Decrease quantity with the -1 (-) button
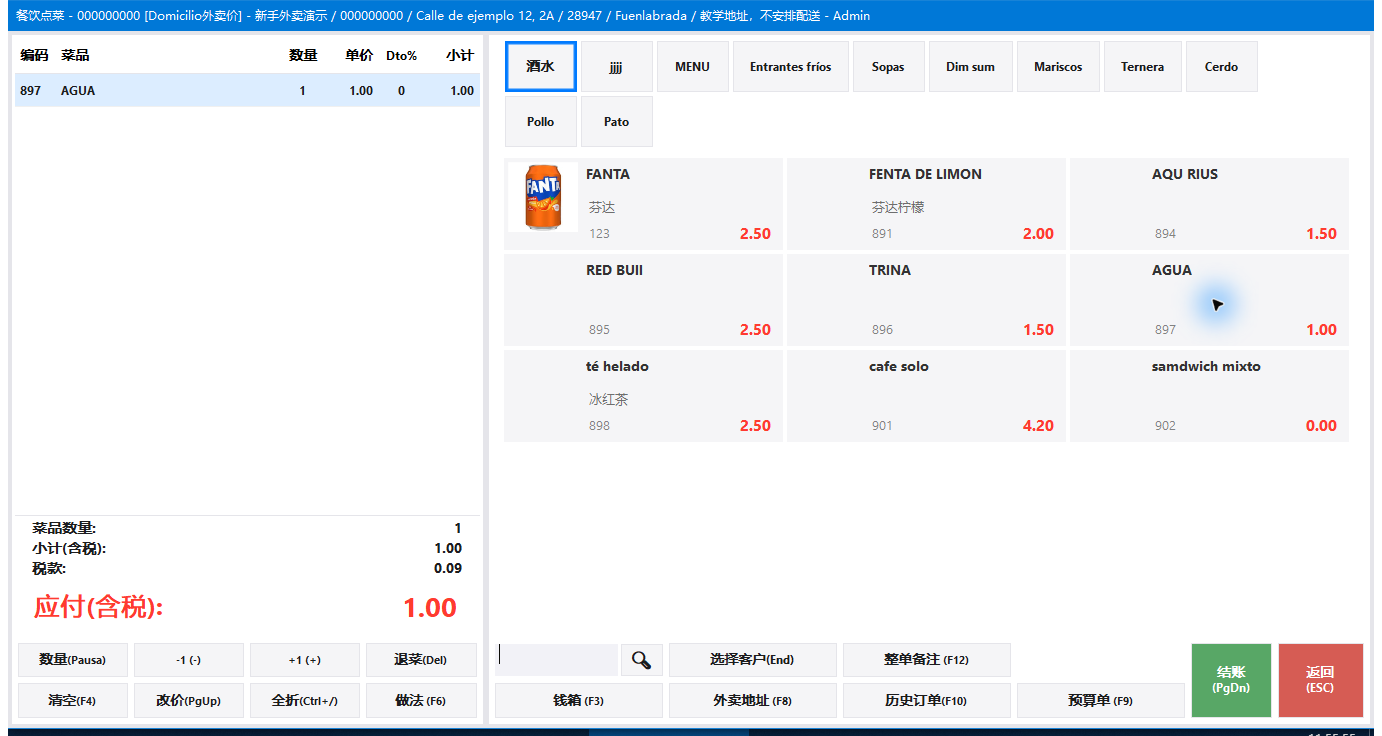 pos(189,660)
